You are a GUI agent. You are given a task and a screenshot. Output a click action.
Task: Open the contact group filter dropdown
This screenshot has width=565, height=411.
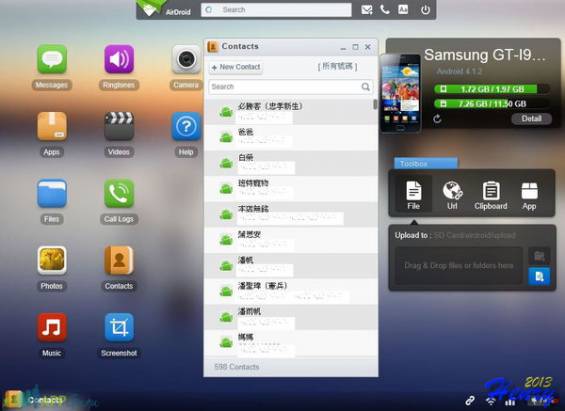[x=337, y=66]
